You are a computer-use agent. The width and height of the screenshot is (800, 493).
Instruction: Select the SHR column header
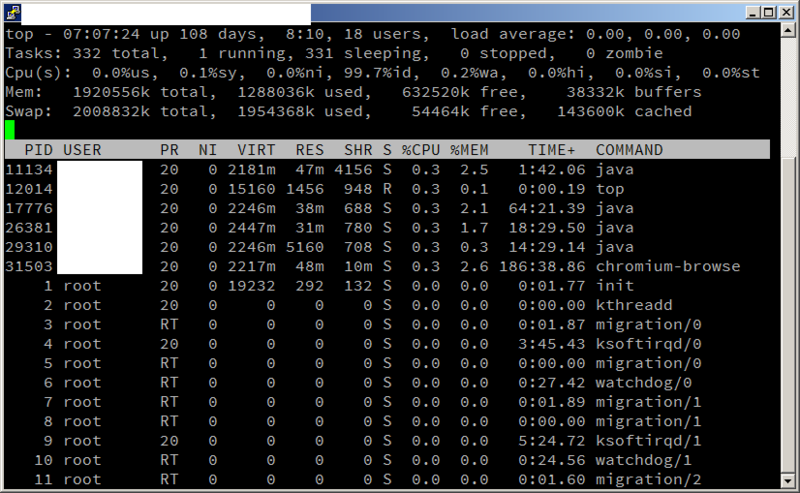point(358,150)
